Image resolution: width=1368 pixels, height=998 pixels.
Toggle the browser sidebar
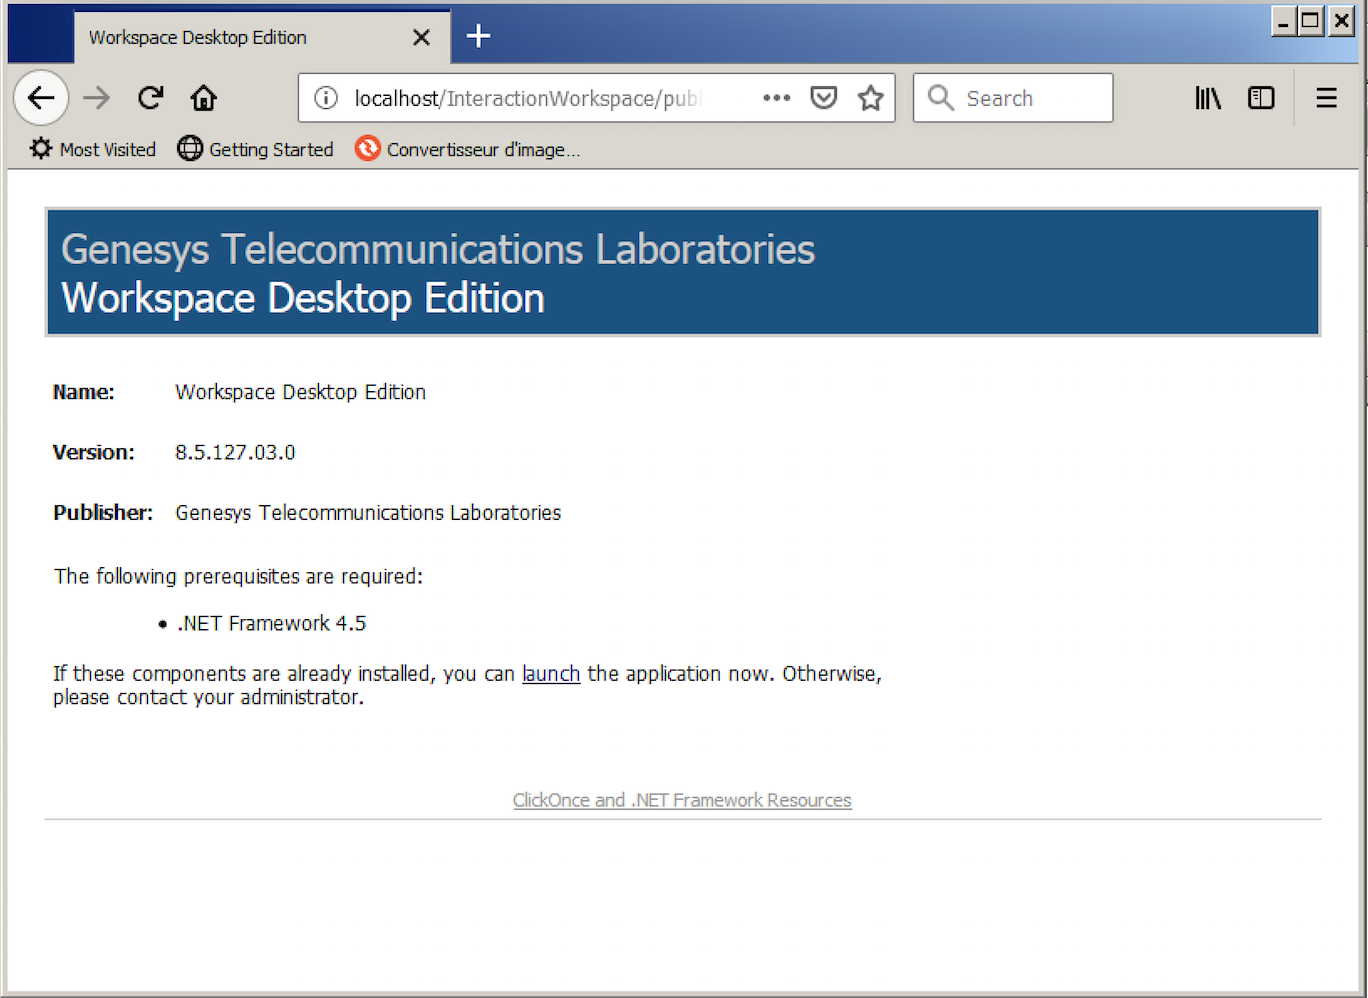pos(1261,97)
